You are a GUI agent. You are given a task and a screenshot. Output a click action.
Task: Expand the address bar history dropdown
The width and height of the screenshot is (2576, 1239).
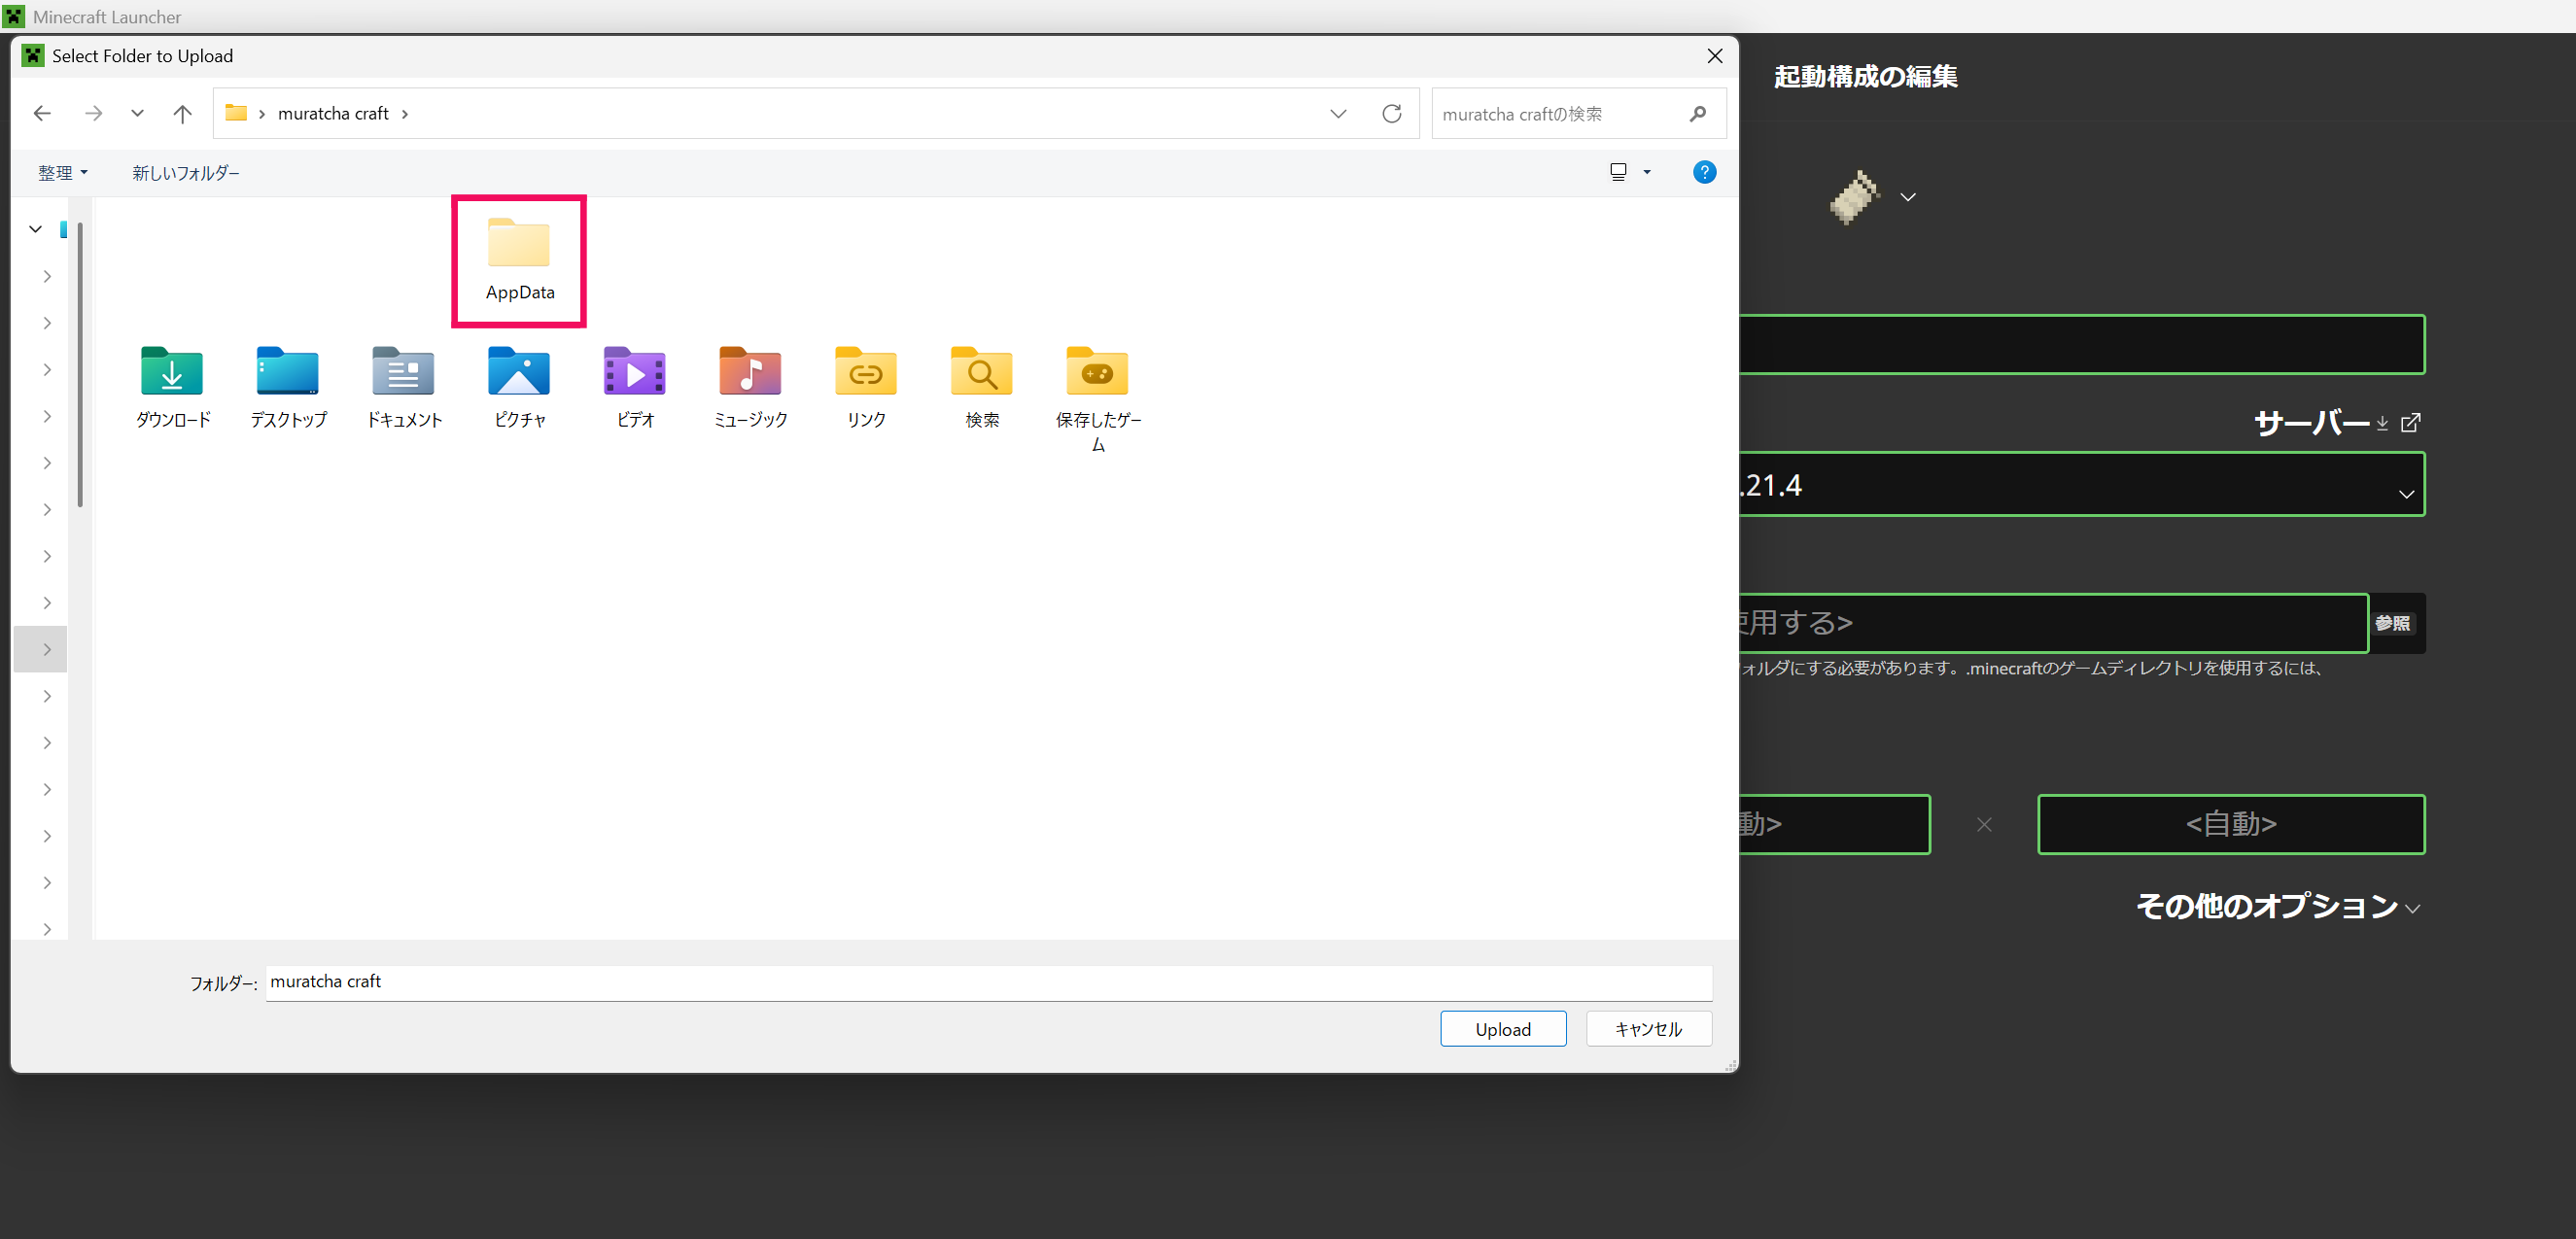pos(1338,114)
